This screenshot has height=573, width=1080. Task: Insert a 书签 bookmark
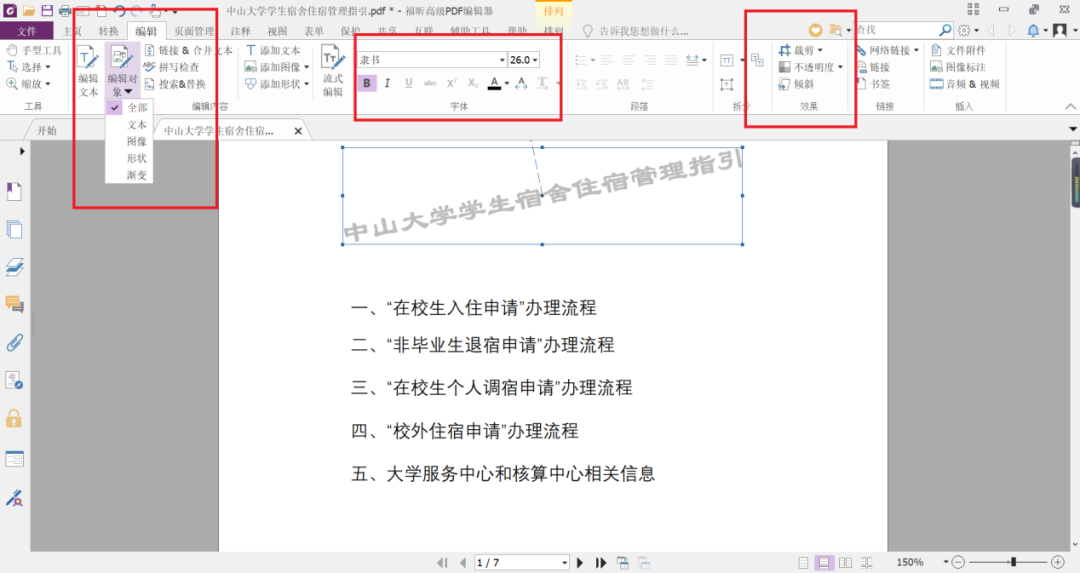[873, 84]
